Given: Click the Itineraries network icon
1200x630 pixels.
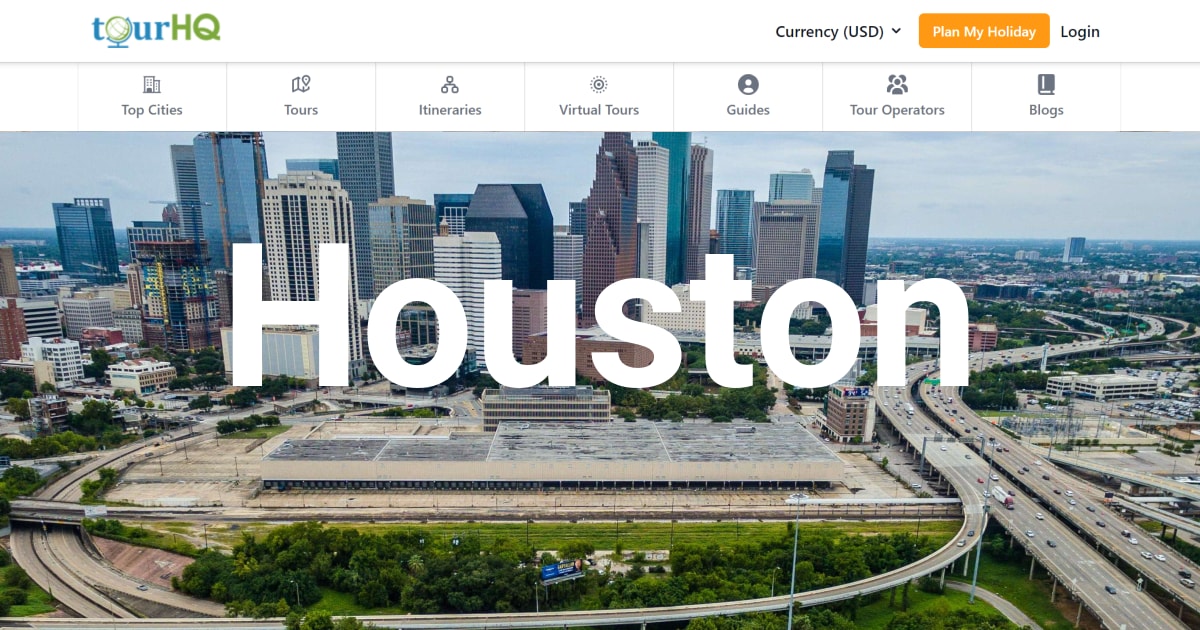Looking at the screenshot, I should pyautogui.click(x=450, y=85).
